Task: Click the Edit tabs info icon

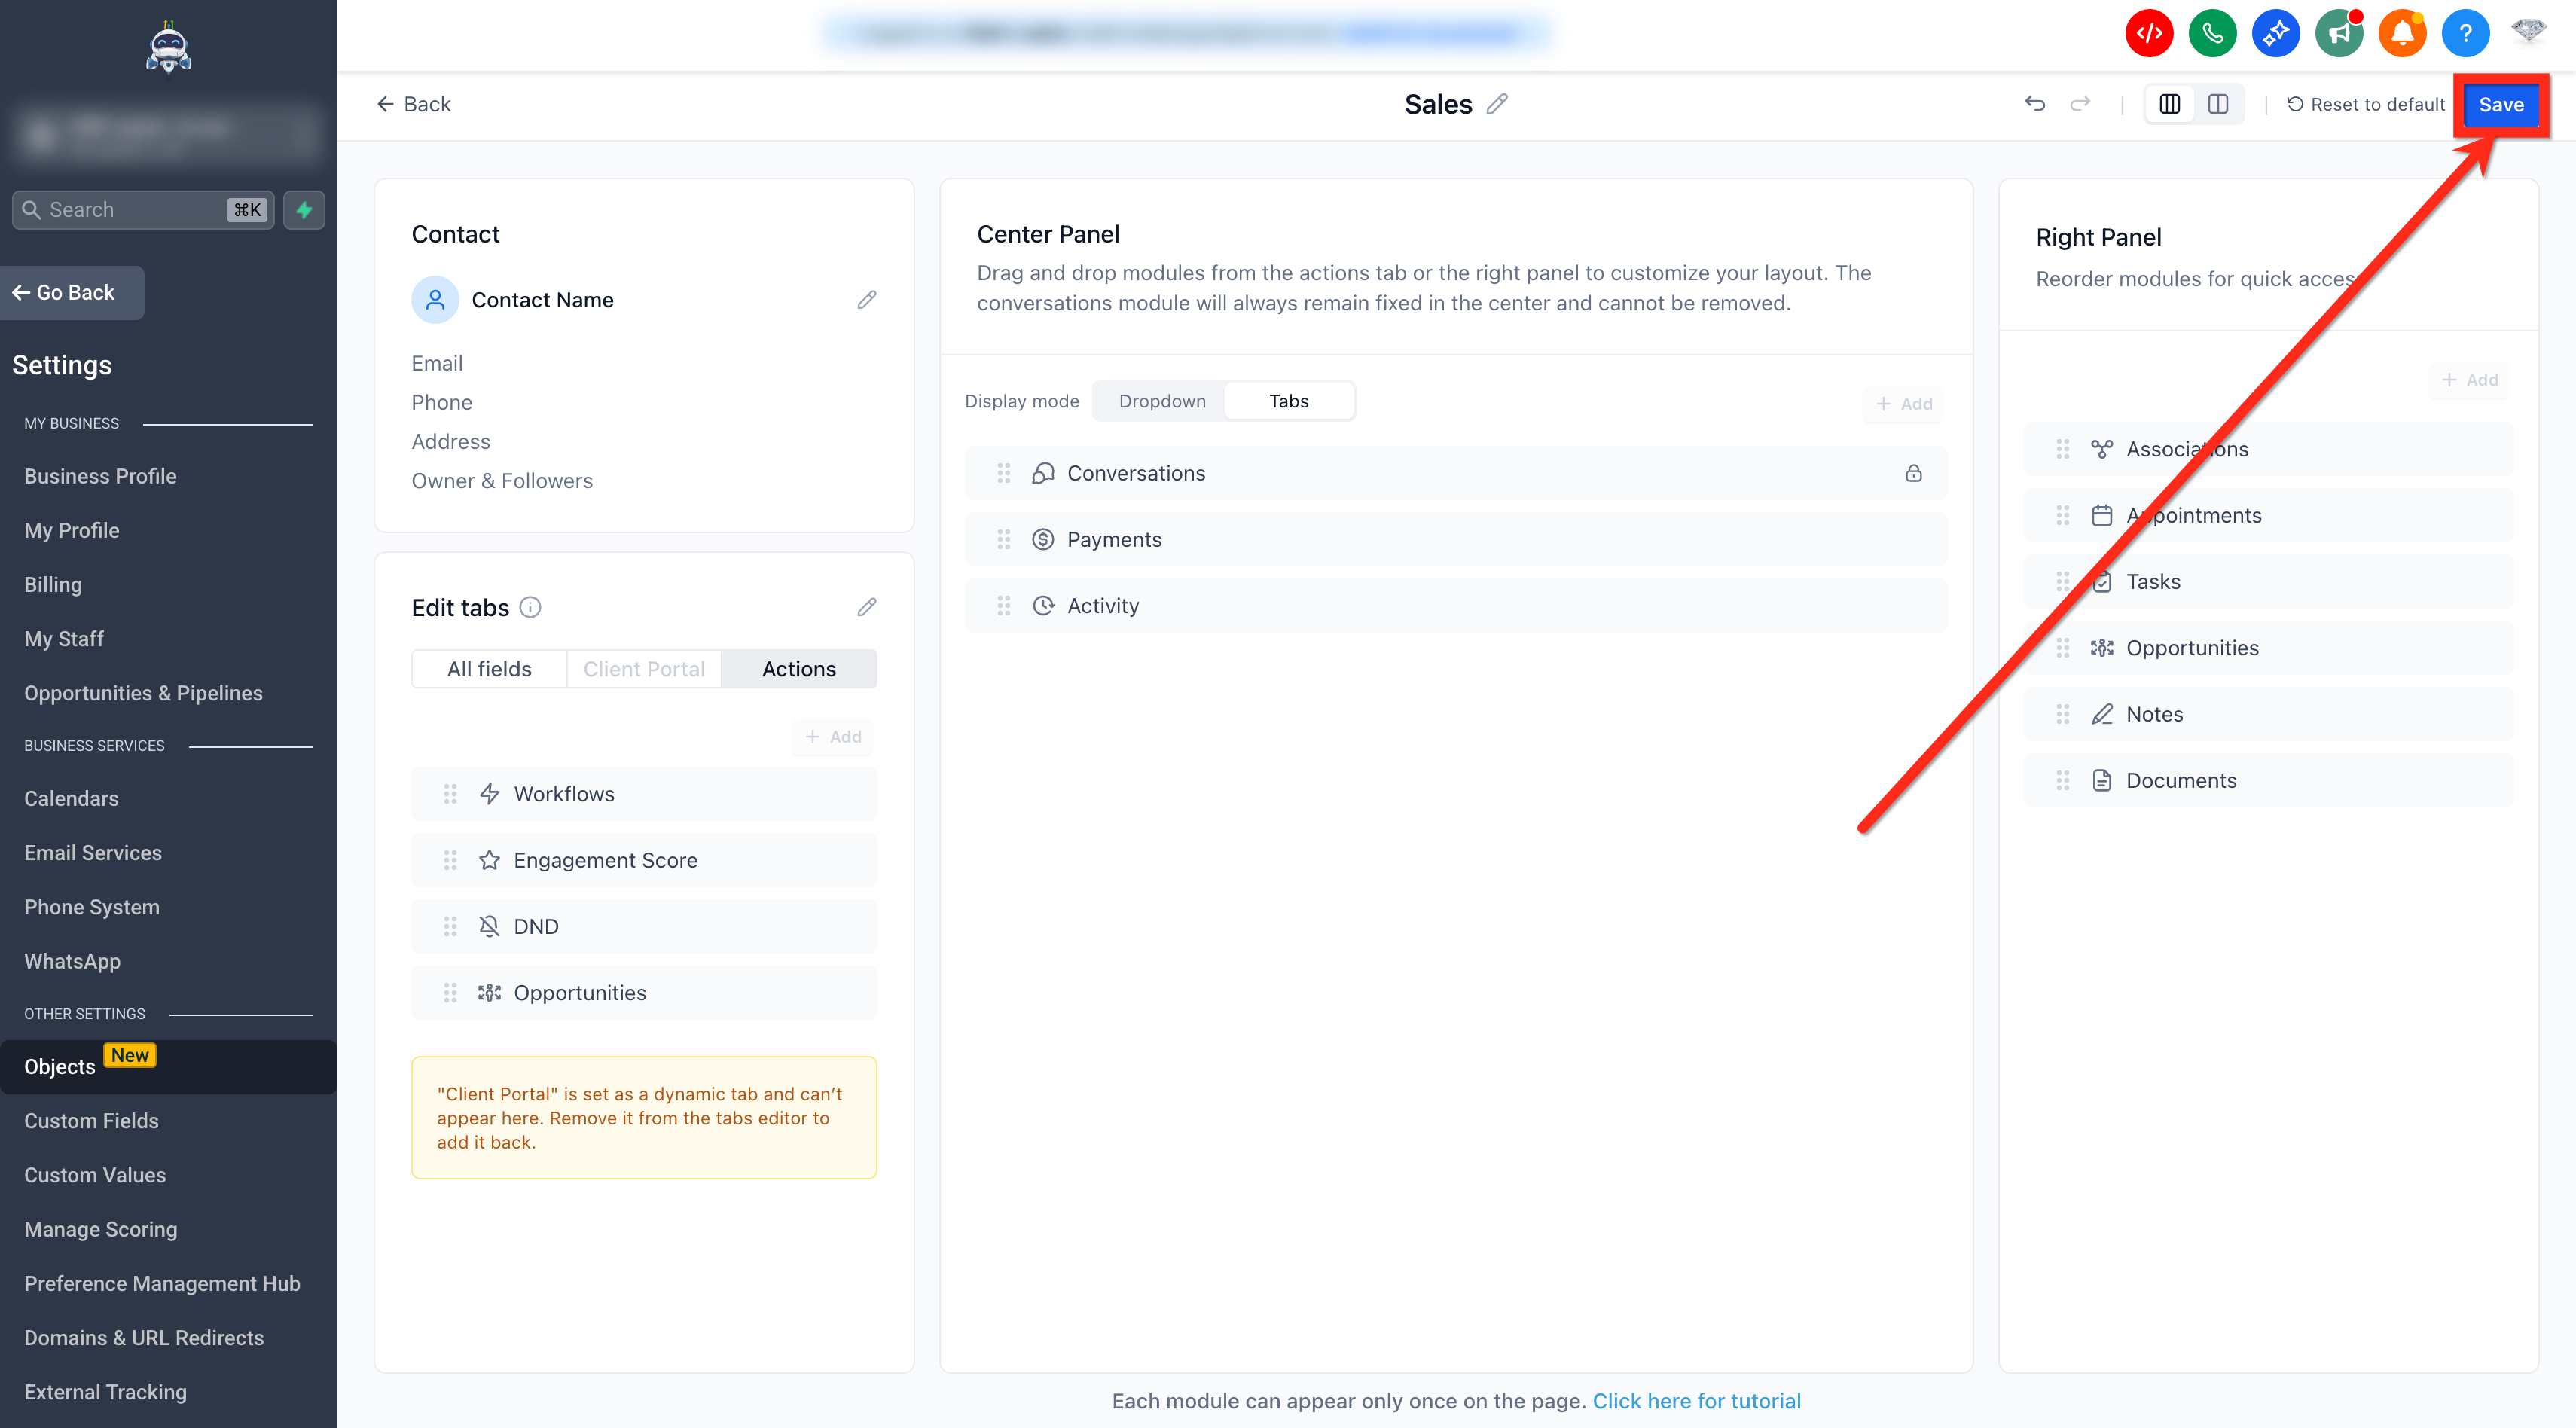Action: 531,607
